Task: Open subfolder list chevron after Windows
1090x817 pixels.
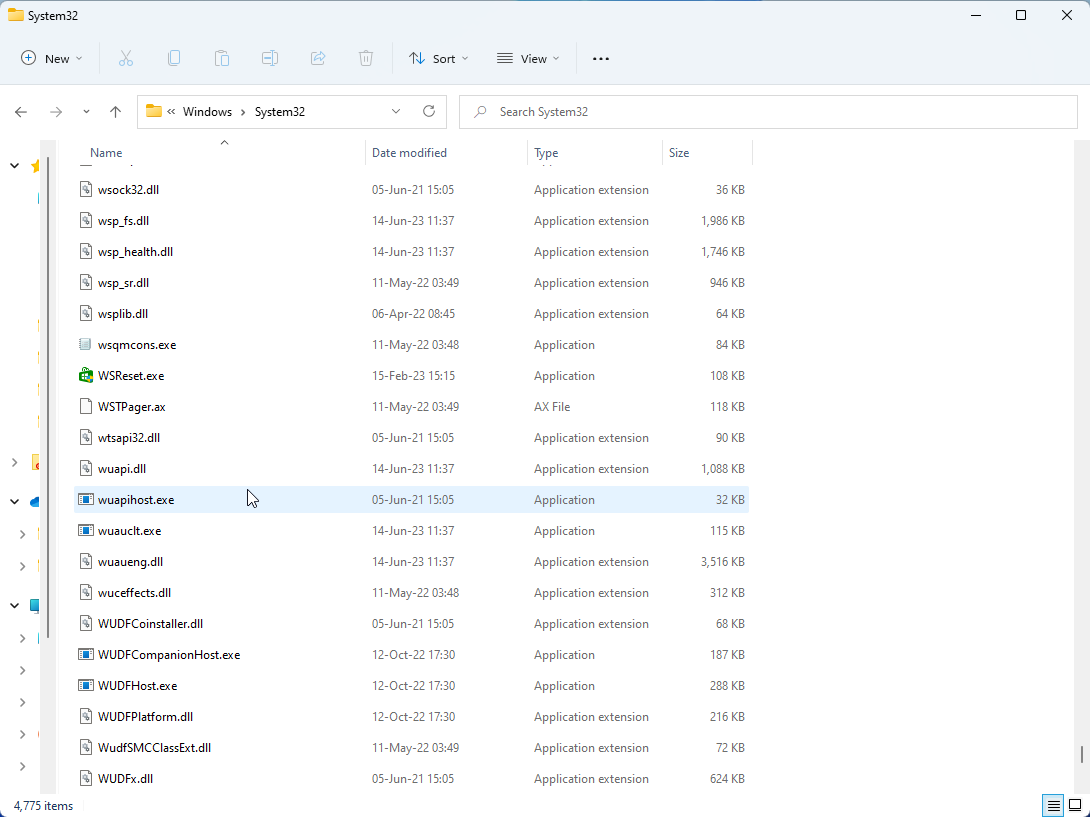Action: point(243,112)
